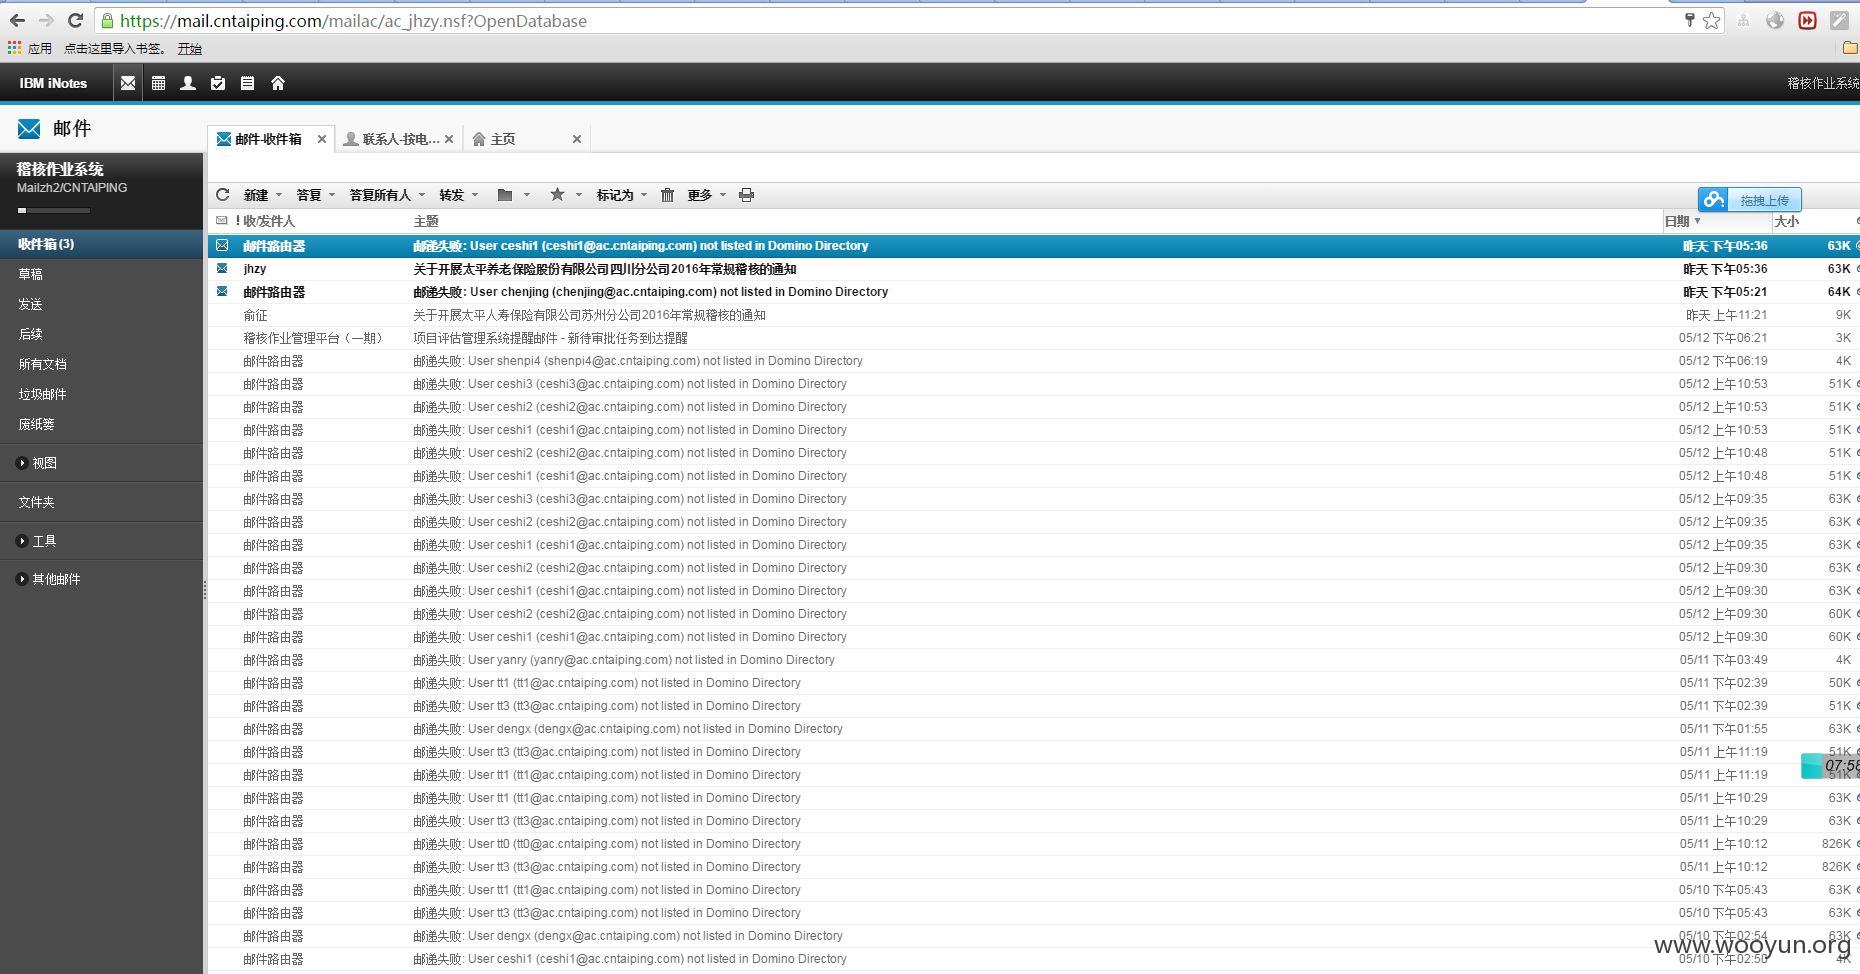The width and height of the screenshot is (1860, 974).
Task: Expand the 工具 section in sidebar
Action: pos(22,541)
